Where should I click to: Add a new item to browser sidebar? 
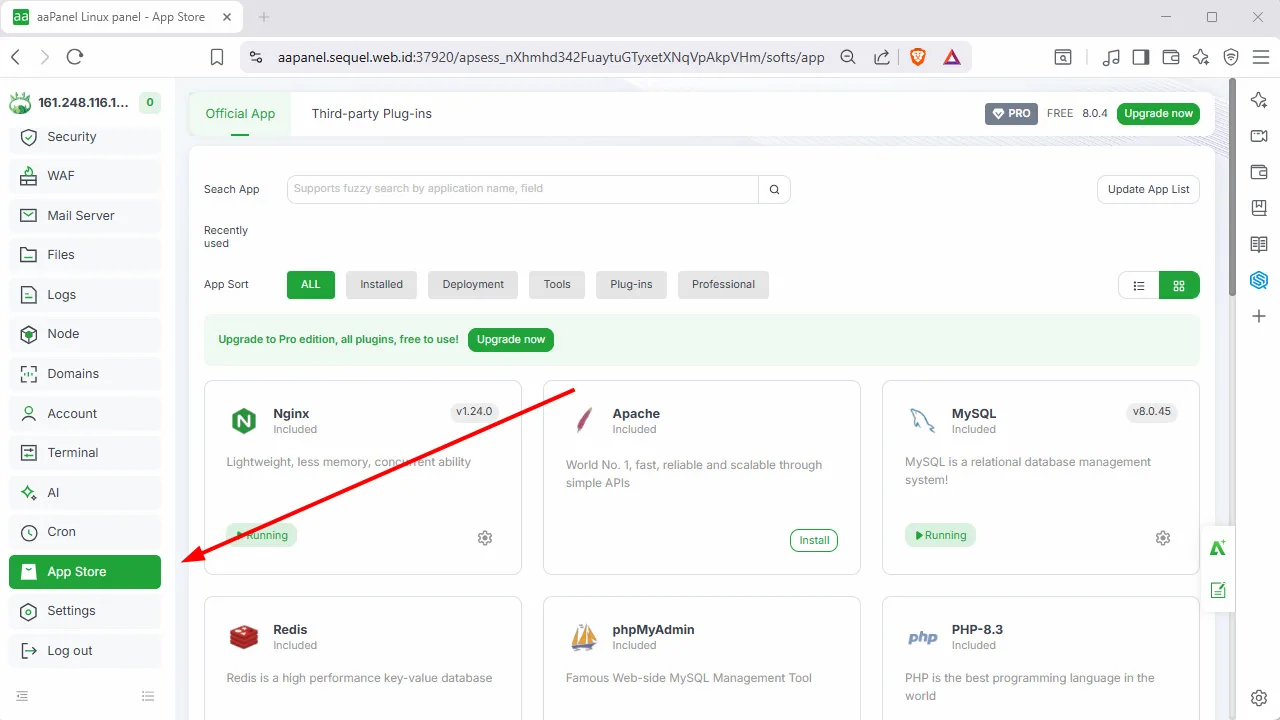1259,316
